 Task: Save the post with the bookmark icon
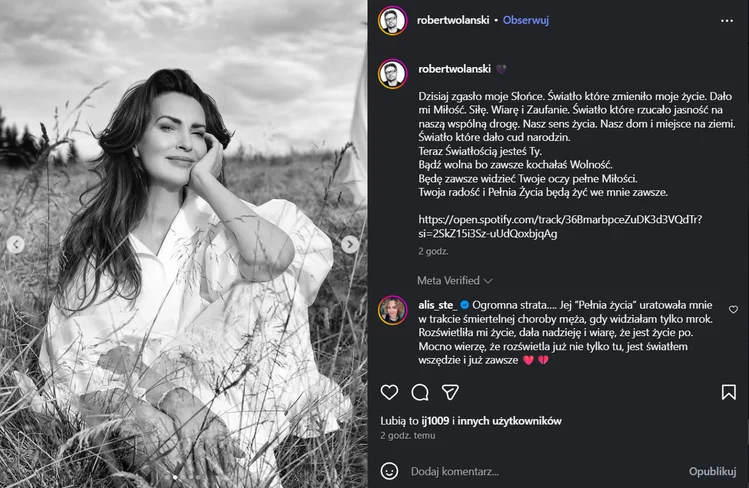(x=728, y=392)
